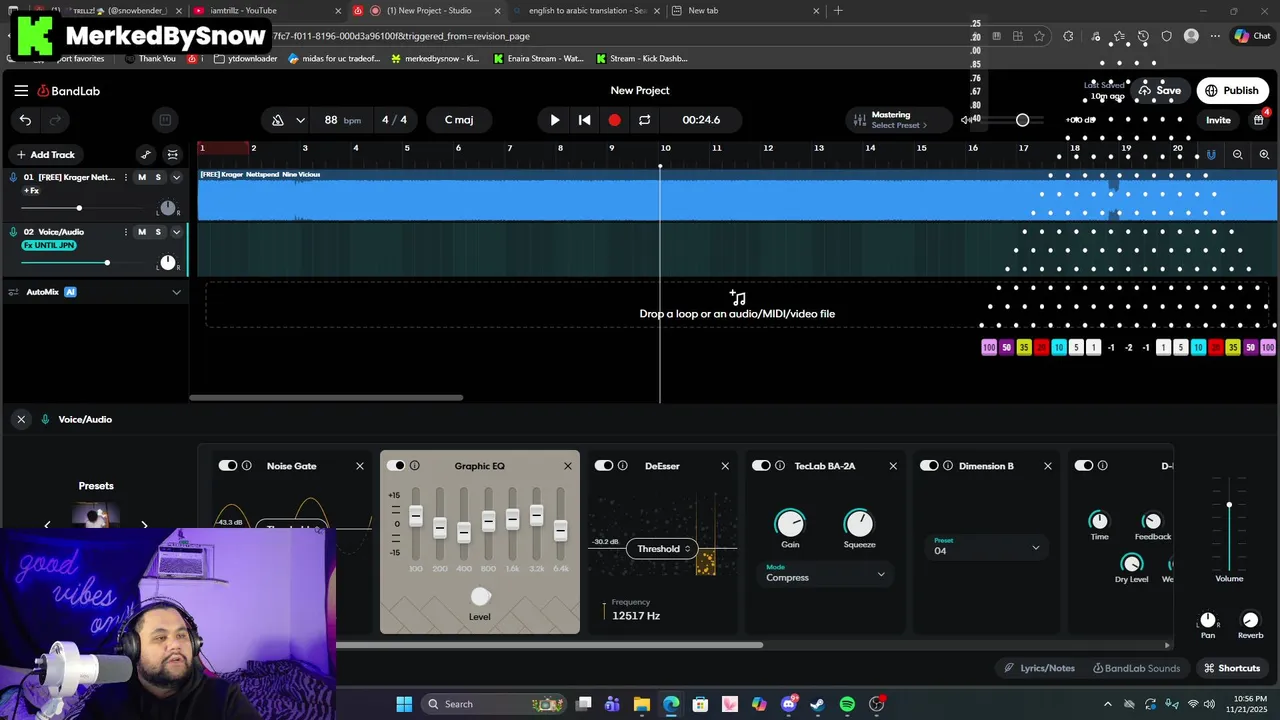Viewport: 1280px width, 720px height.
Task: Bypass the DeEsser effect
Action: point(604,466)
